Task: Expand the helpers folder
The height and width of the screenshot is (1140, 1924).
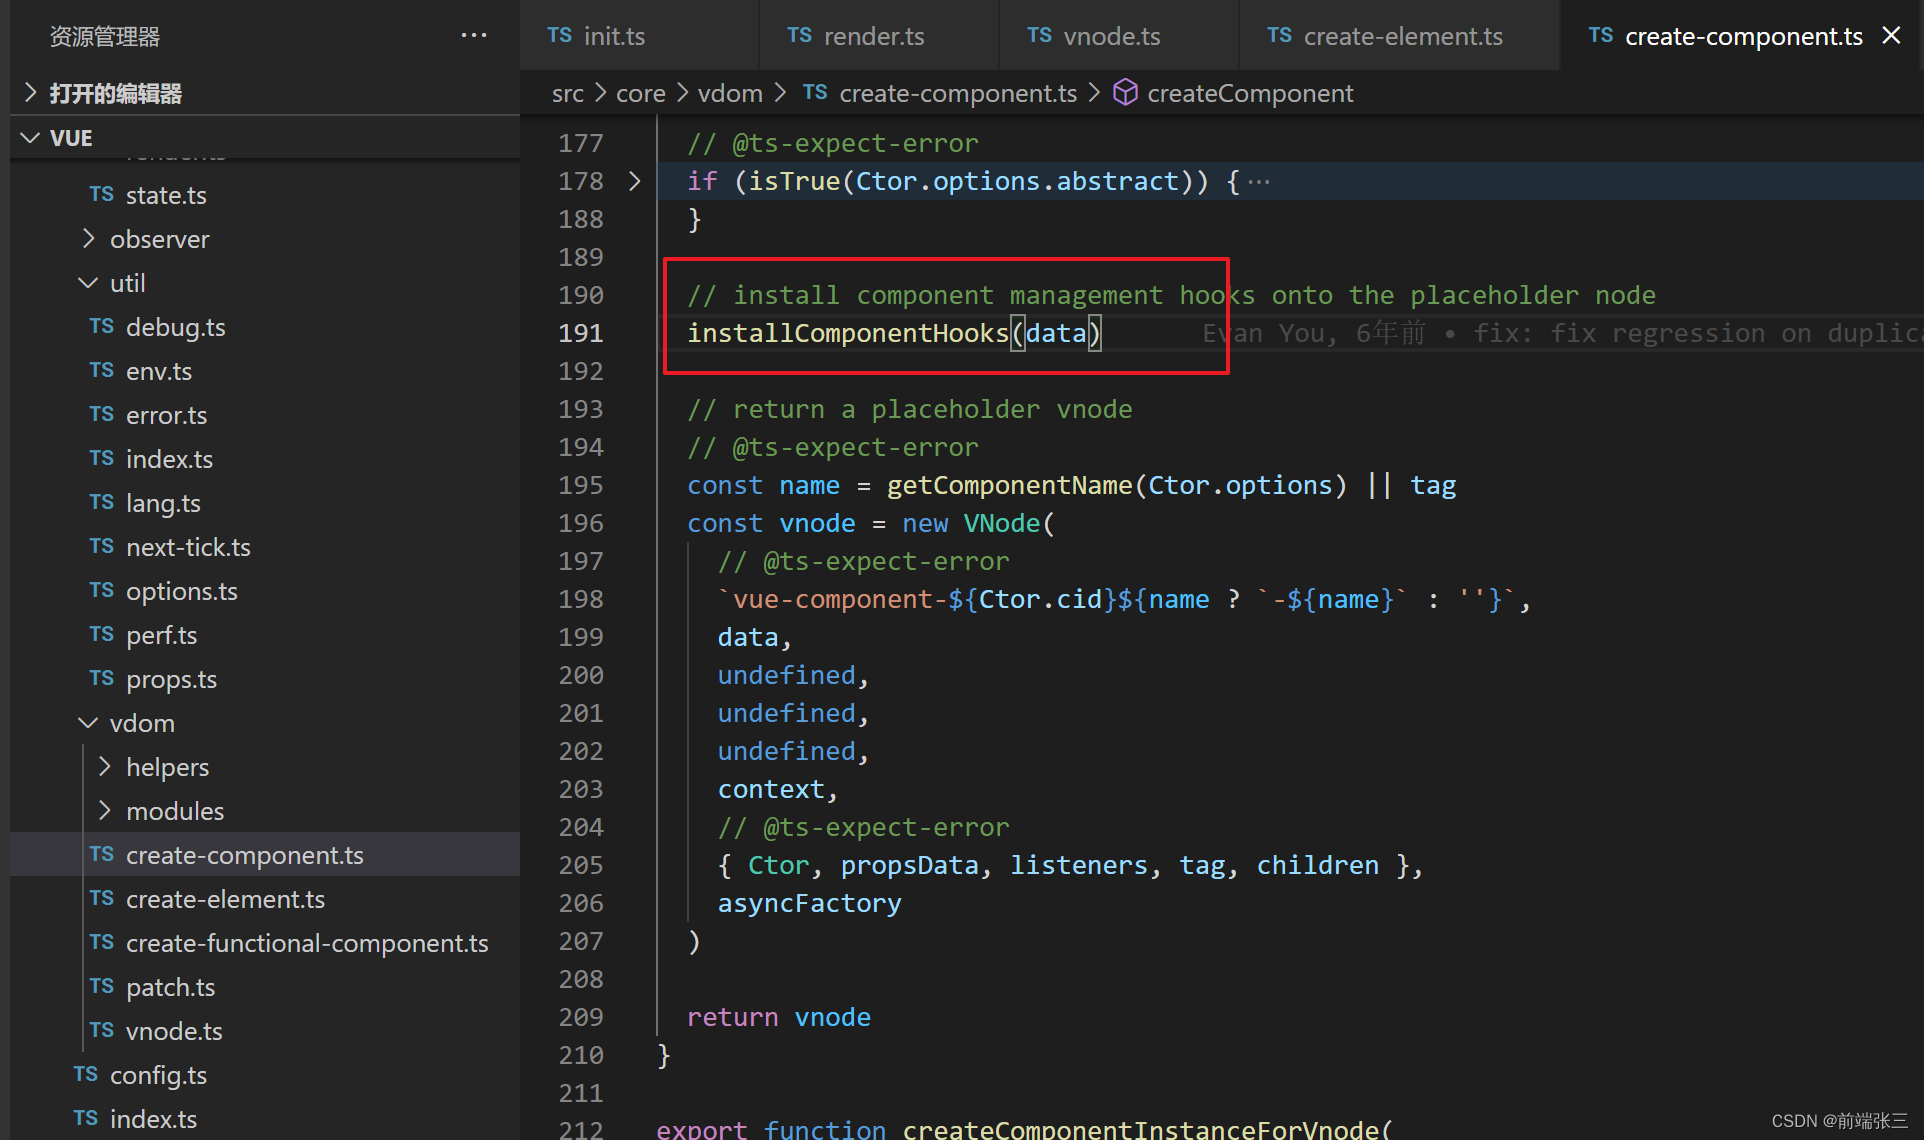Action: 264,767
